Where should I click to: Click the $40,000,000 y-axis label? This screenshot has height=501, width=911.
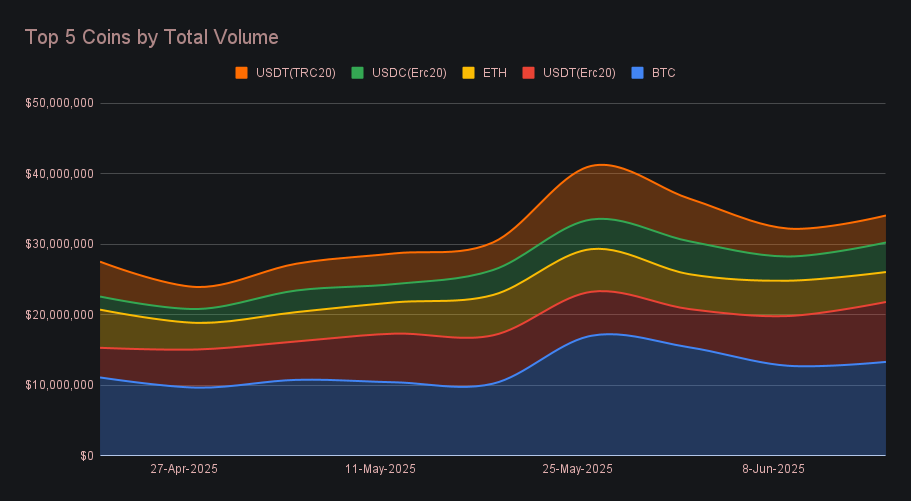[60, 174]
